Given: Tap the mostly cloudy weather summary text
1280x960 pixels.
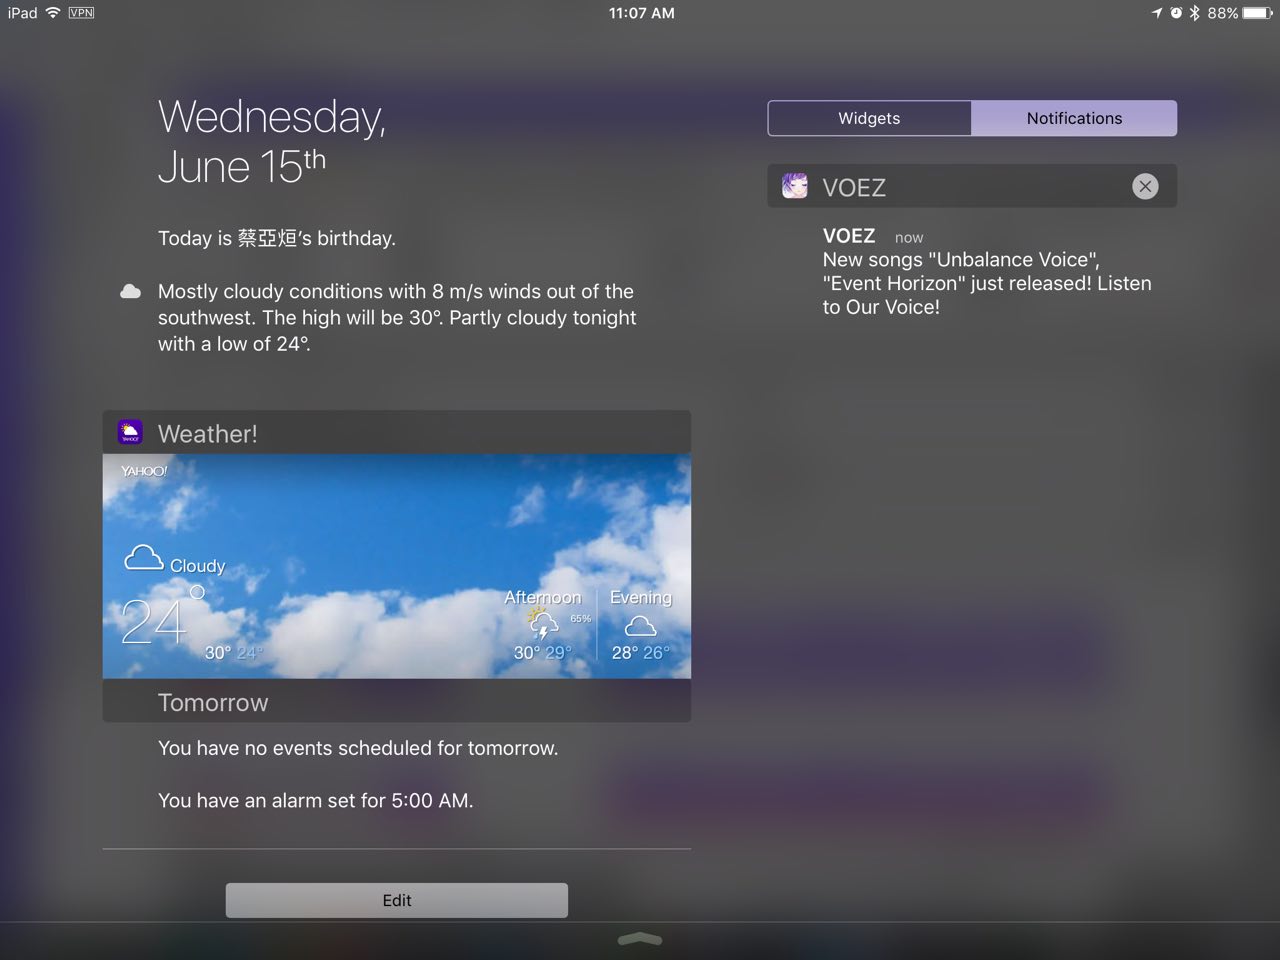Looking at the screenshot, I should (x=397, y=317).
